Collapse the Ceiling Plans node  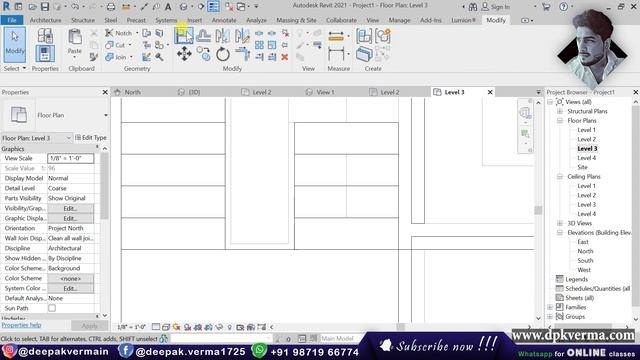click(x=560, y=176)
